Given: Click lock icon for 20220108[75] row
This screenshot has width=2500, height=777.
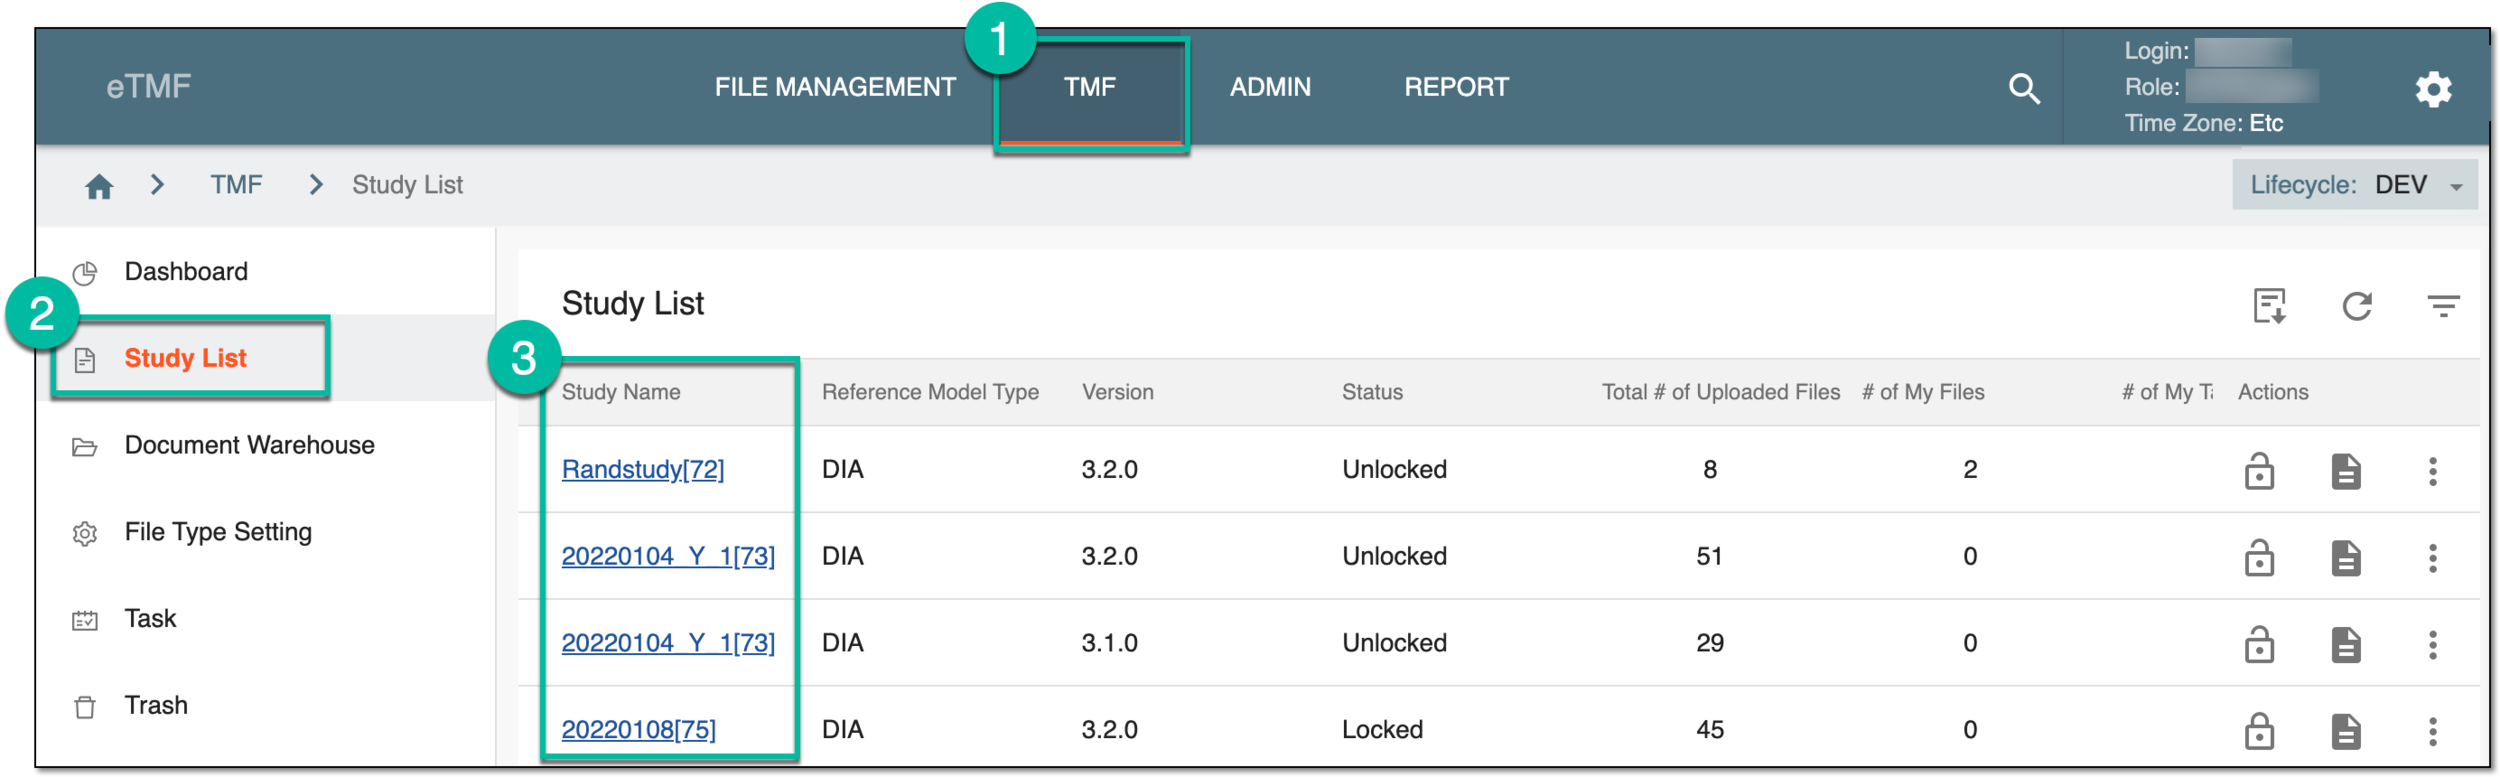Looking at the screenshot, I should pyautogui.click(x=2259, y=731).
